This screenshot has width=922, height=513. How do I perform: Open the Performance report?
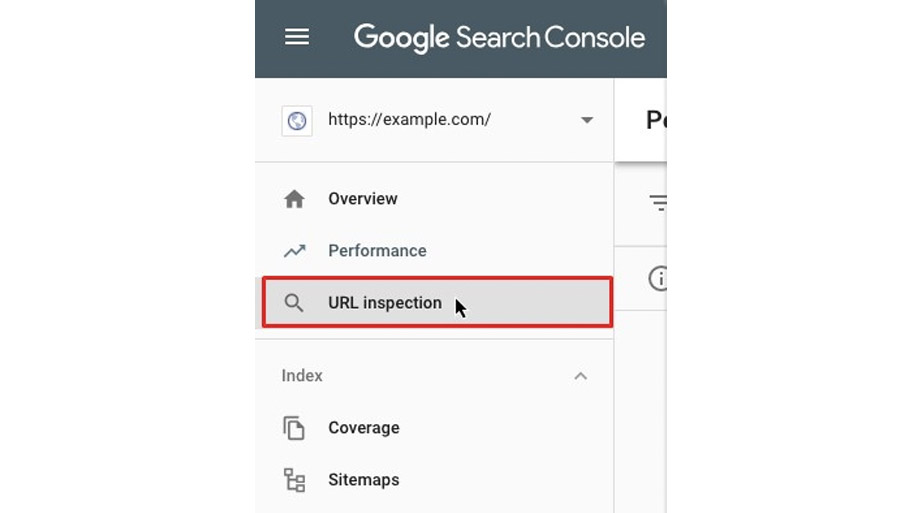pos(377,251)
